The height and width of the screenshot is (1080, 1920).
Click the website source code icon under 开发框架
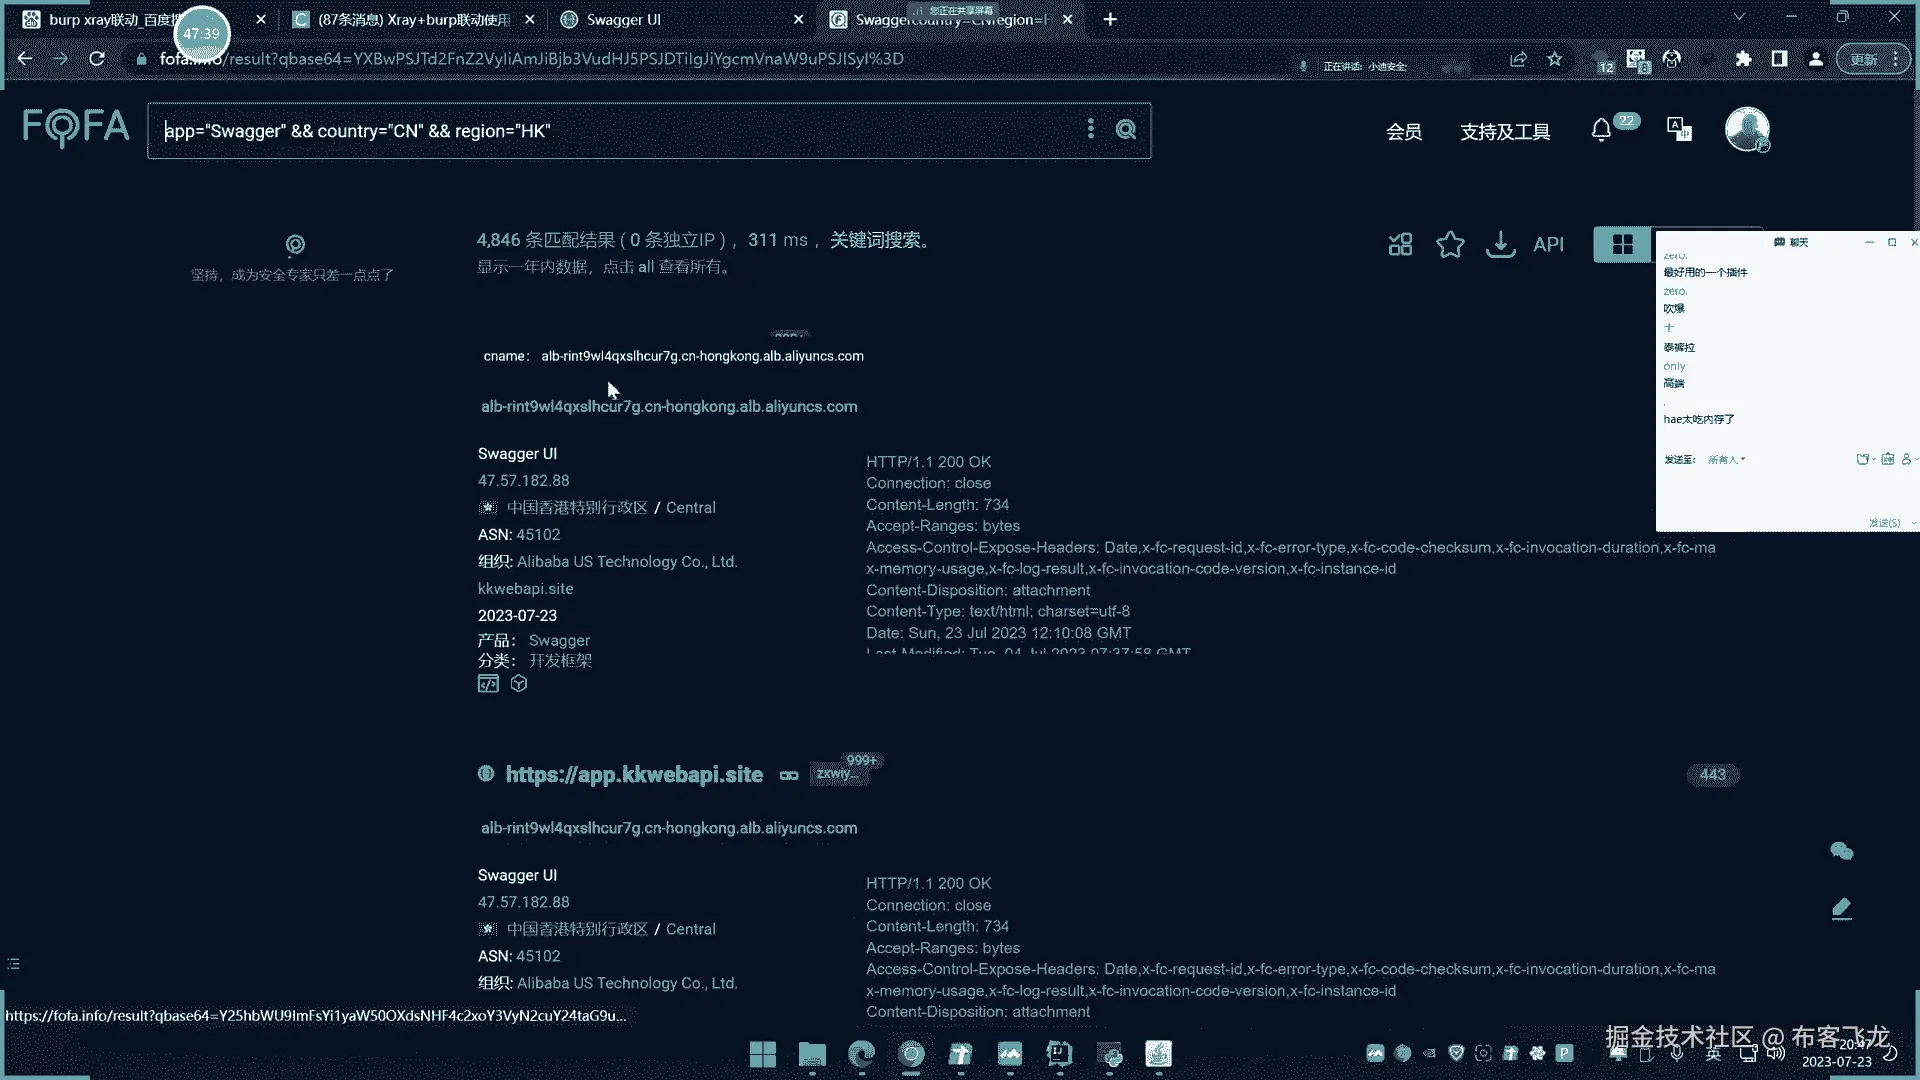point(488,684)
